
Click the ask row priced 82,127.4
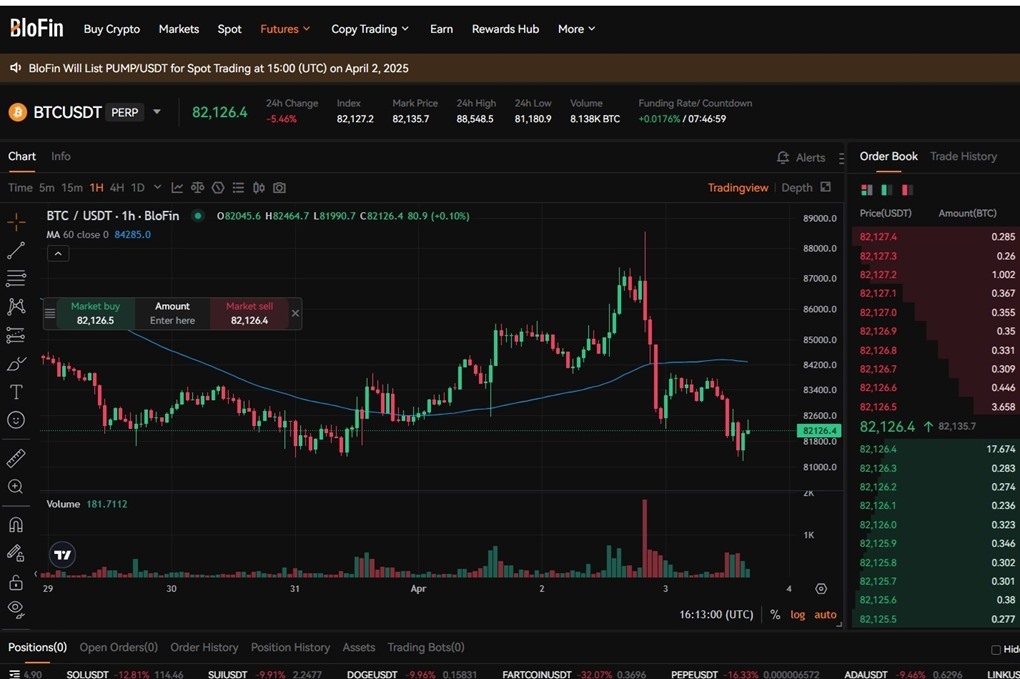pyautogui.click(x=934, y=237)
